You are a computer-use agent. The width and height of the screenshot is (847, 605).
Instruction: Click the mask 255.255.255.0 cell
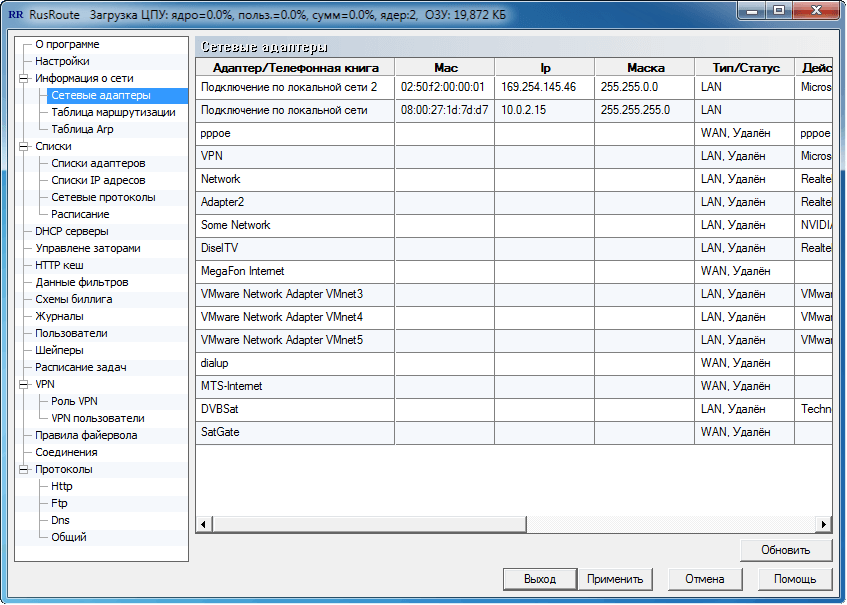click(645, 110)
